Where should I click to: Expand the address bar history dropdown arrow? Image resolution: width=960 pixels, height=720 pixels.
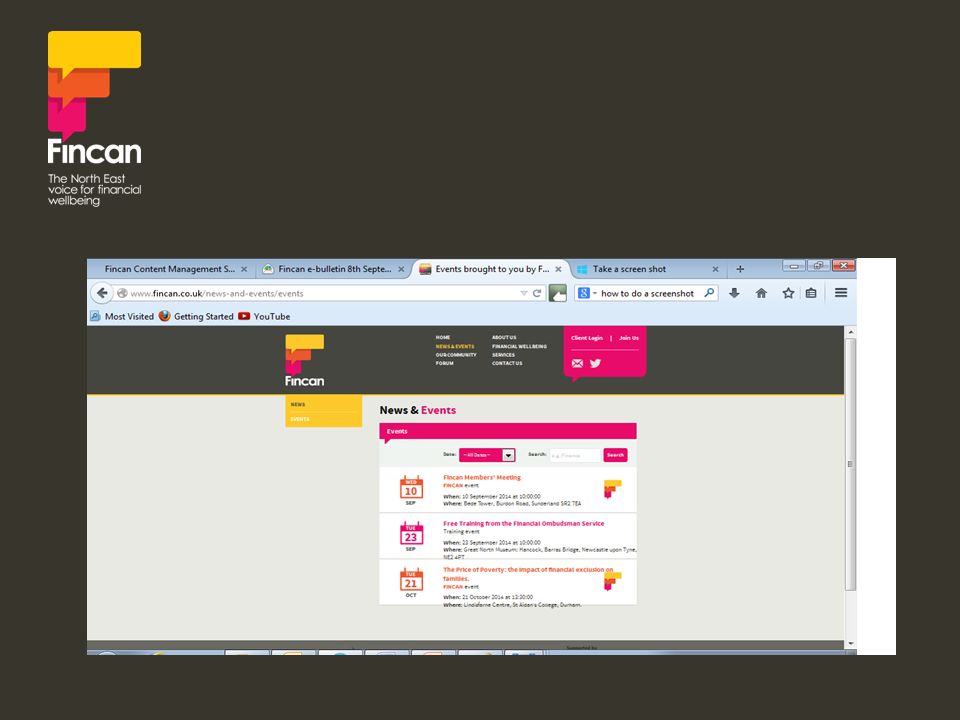pyautogui.click(x=523, y=293)
